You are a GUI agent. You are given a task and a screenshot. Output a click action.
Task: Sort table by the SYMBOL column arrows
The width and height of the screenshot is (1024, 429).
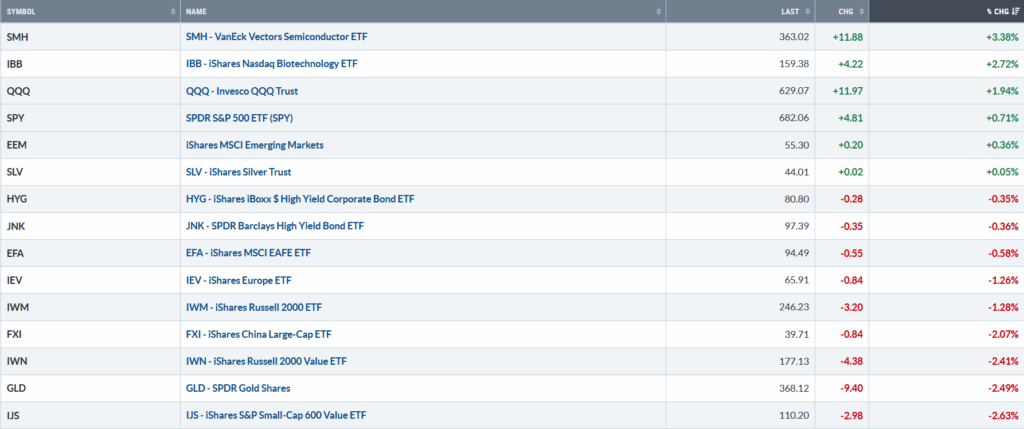coord(173,11)
